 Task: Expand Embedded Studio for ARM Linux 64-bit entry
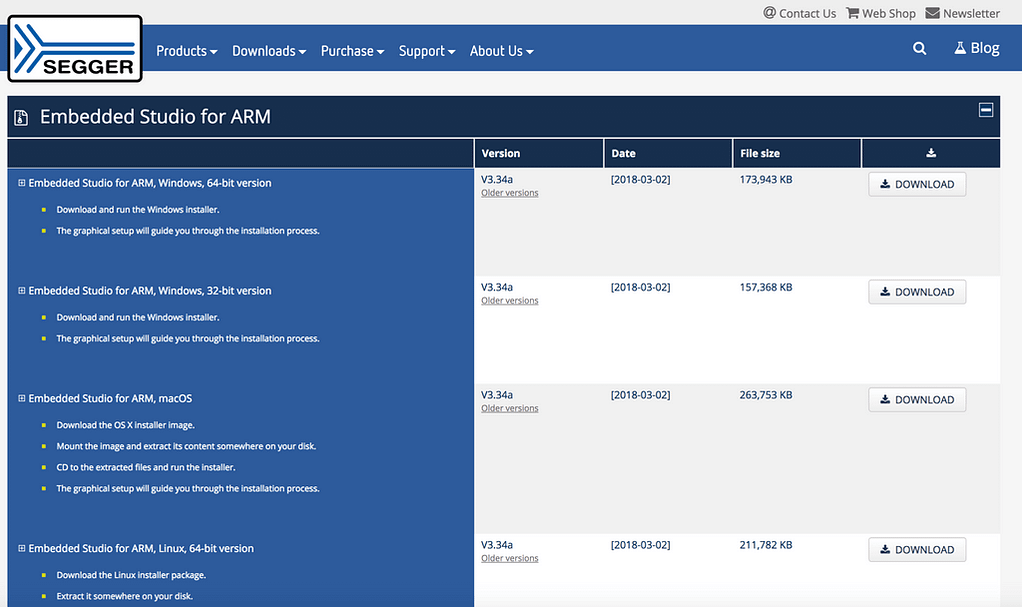[x=22, y=548]
